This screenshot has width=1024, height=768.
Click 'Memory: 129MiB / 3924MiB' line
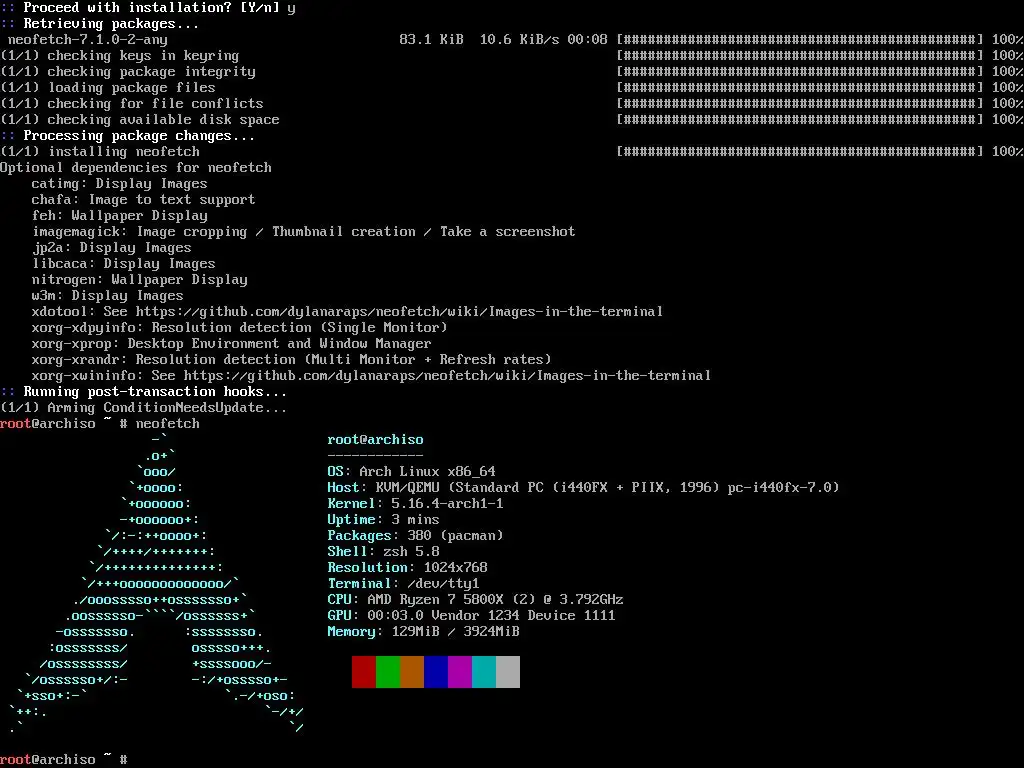coord(423,632)
